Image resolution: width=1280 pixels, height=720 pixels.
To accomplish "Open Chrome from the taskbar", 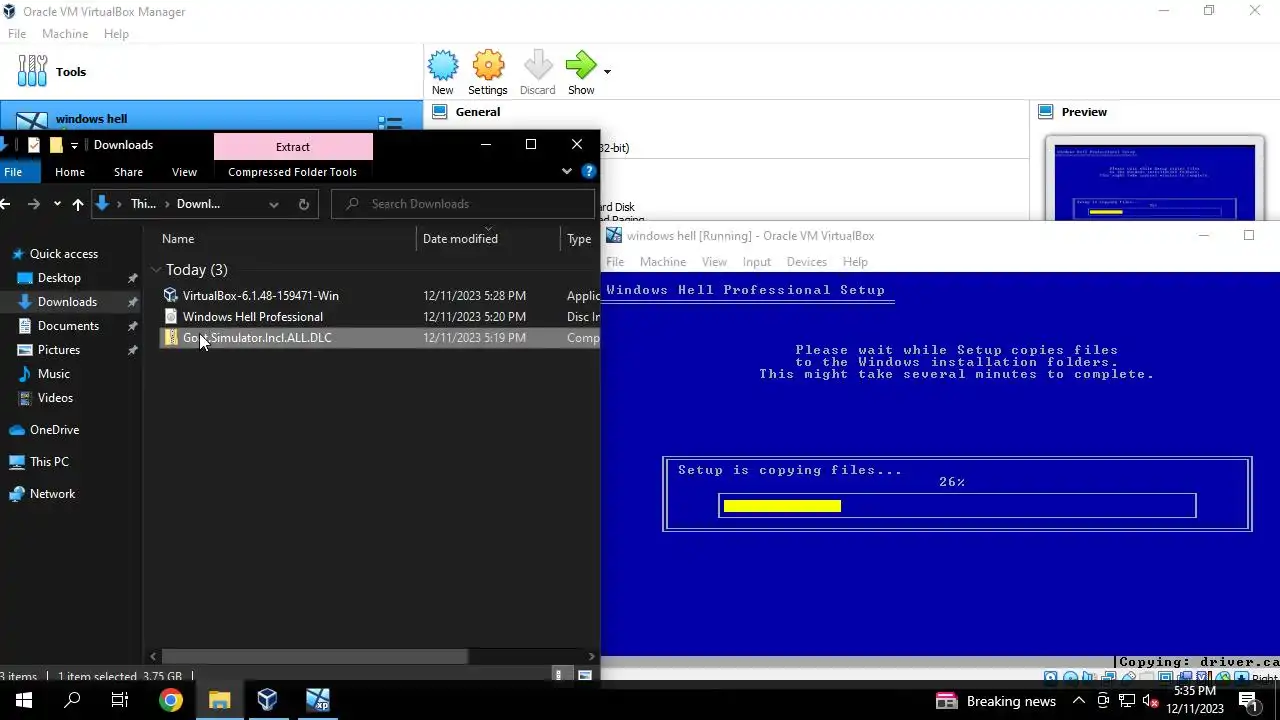I will click(x=171, y=700).
